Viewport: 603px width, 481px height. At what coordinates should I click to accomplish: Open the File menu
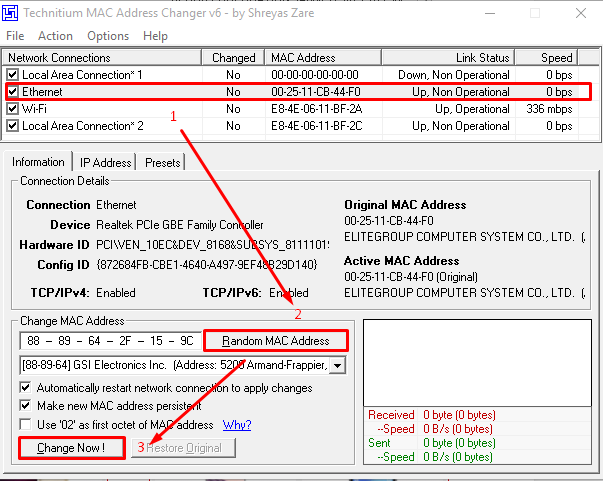15,36
